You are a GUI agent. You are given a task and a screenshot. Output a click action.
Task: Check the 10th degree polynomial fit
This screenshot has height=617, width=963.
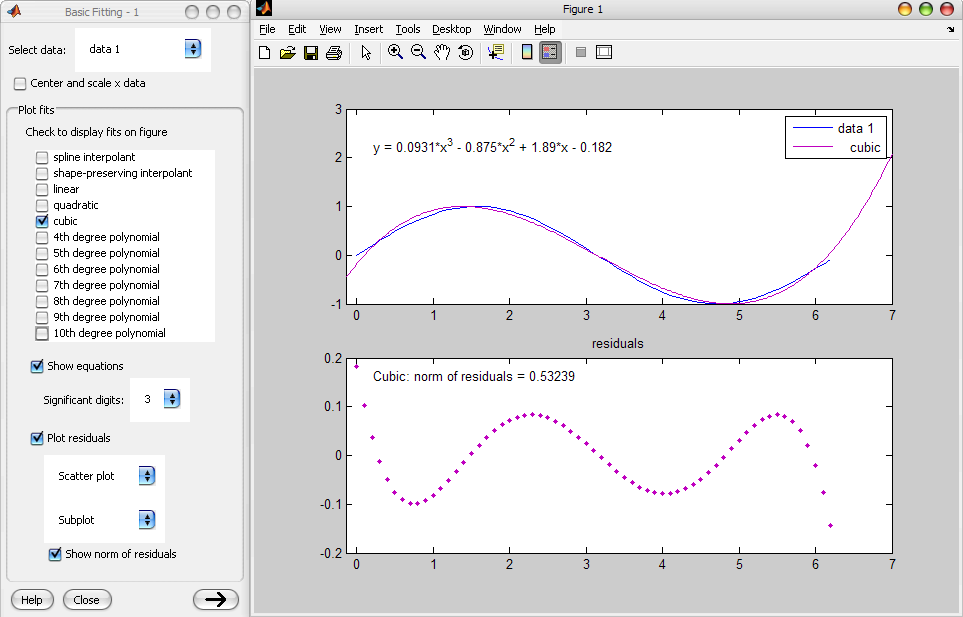42,333
